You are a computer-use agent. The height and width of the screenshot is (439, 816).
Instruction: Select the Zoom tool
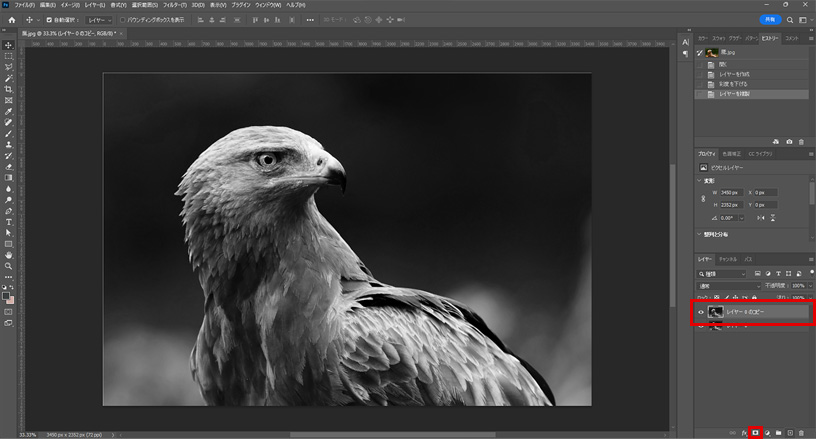coord(8,266)
